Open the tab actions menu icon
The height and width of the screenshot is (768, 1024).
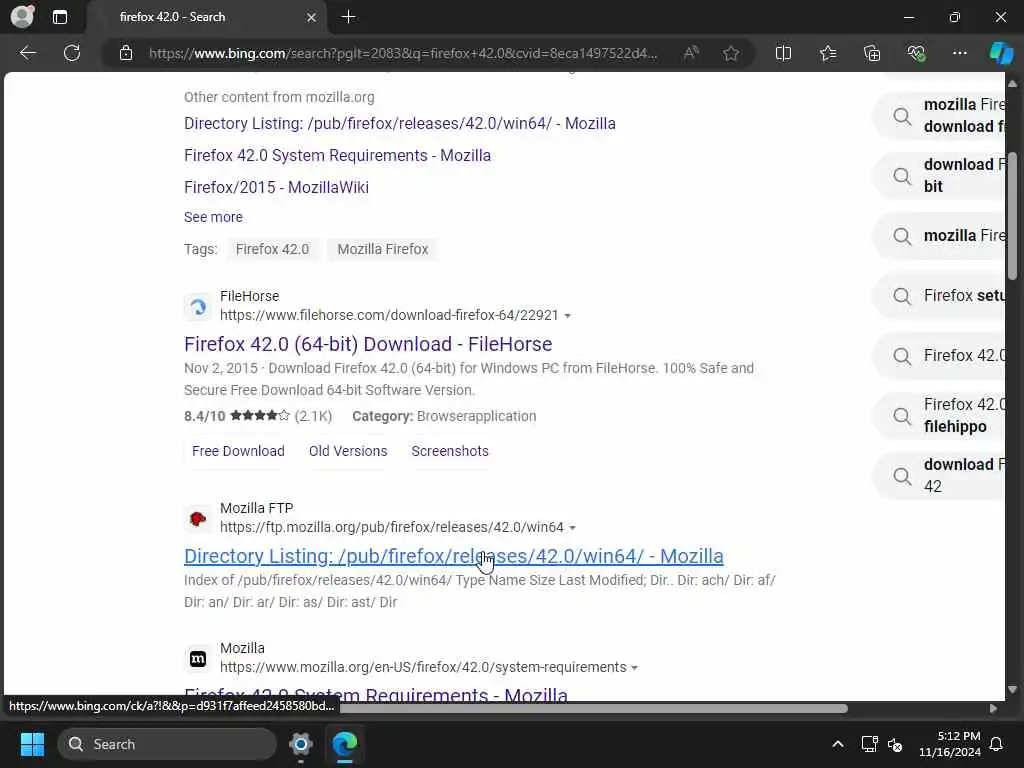coord(59,17)
